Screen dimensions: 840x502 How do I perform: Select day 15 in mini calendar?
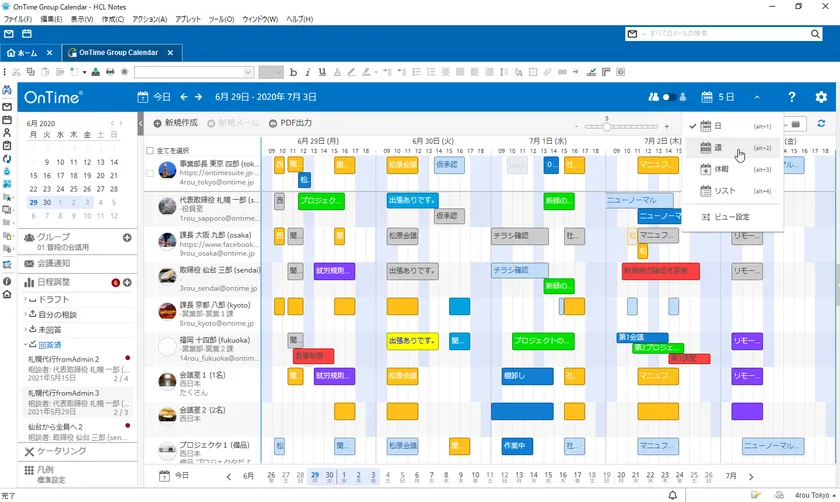pyautogui.click(x=33, y=175)
